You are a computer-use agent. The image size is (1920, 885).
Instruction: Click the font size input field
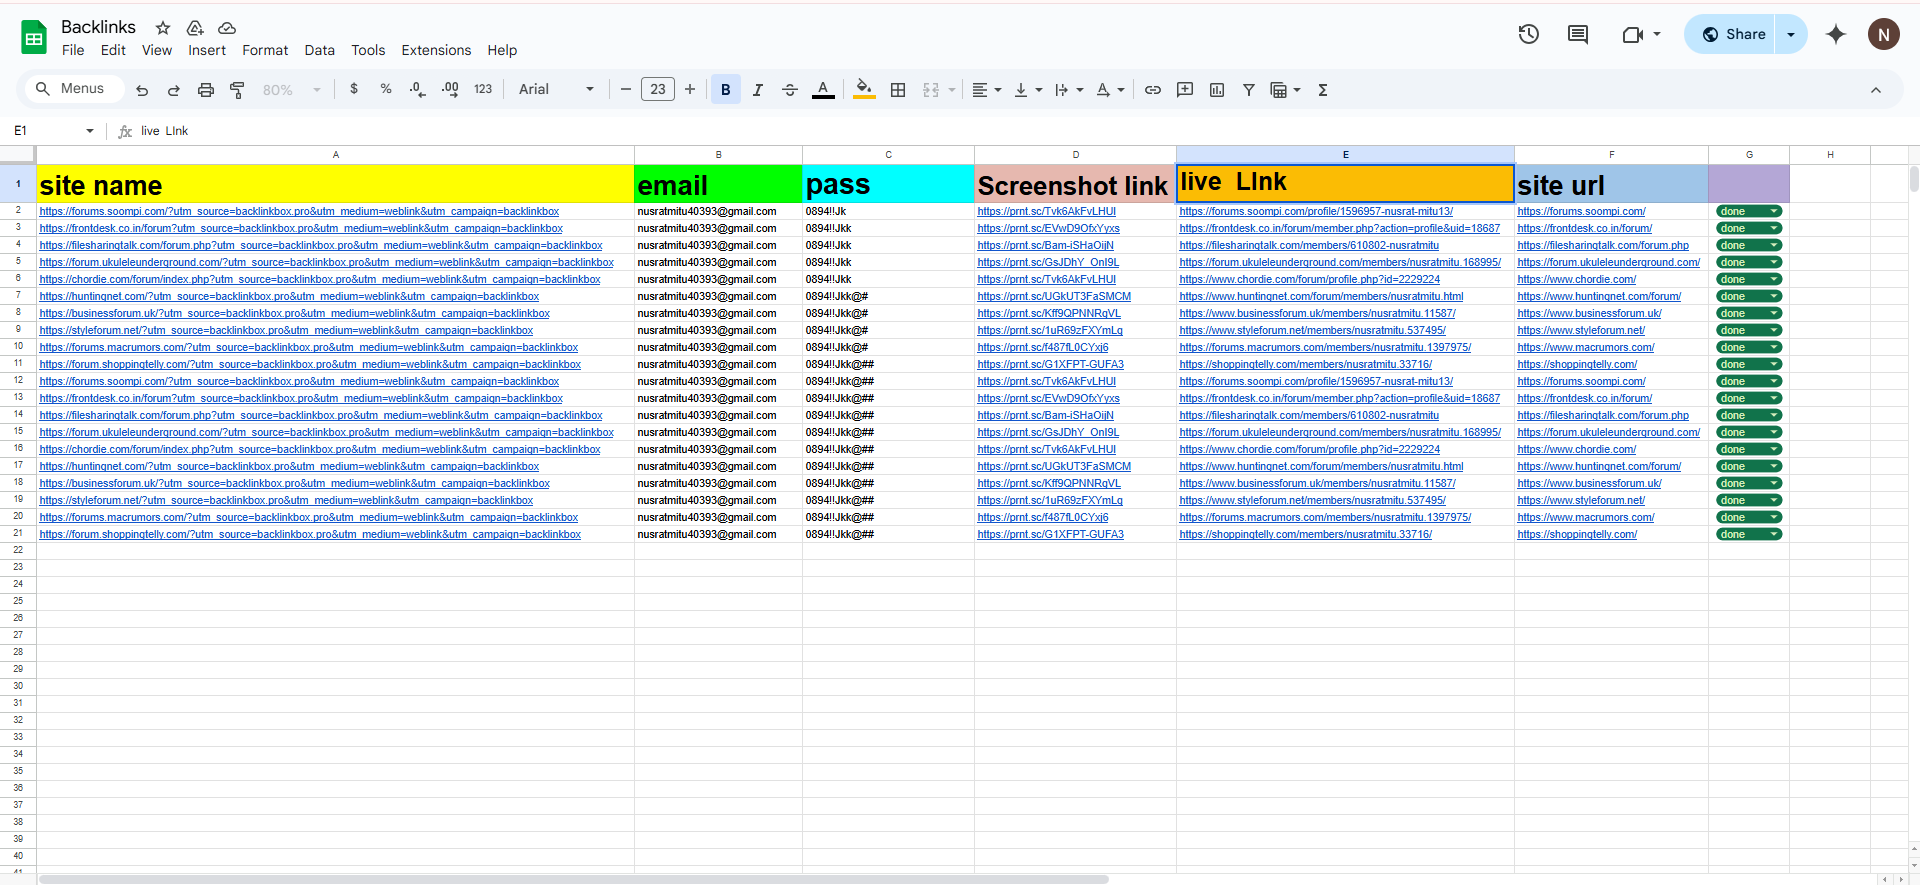[x=658, y=90]
